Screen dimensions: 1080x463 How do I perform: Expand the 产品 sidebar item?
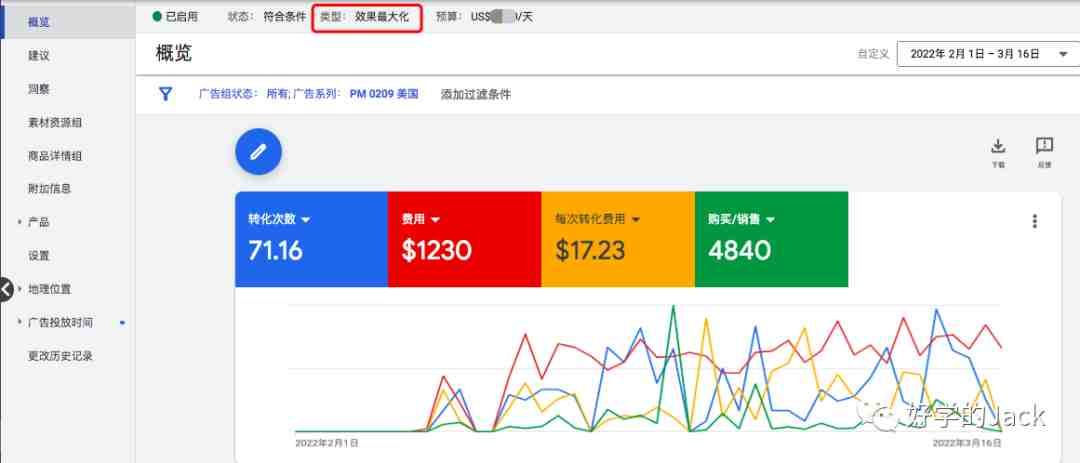click(x=20, y=222)
